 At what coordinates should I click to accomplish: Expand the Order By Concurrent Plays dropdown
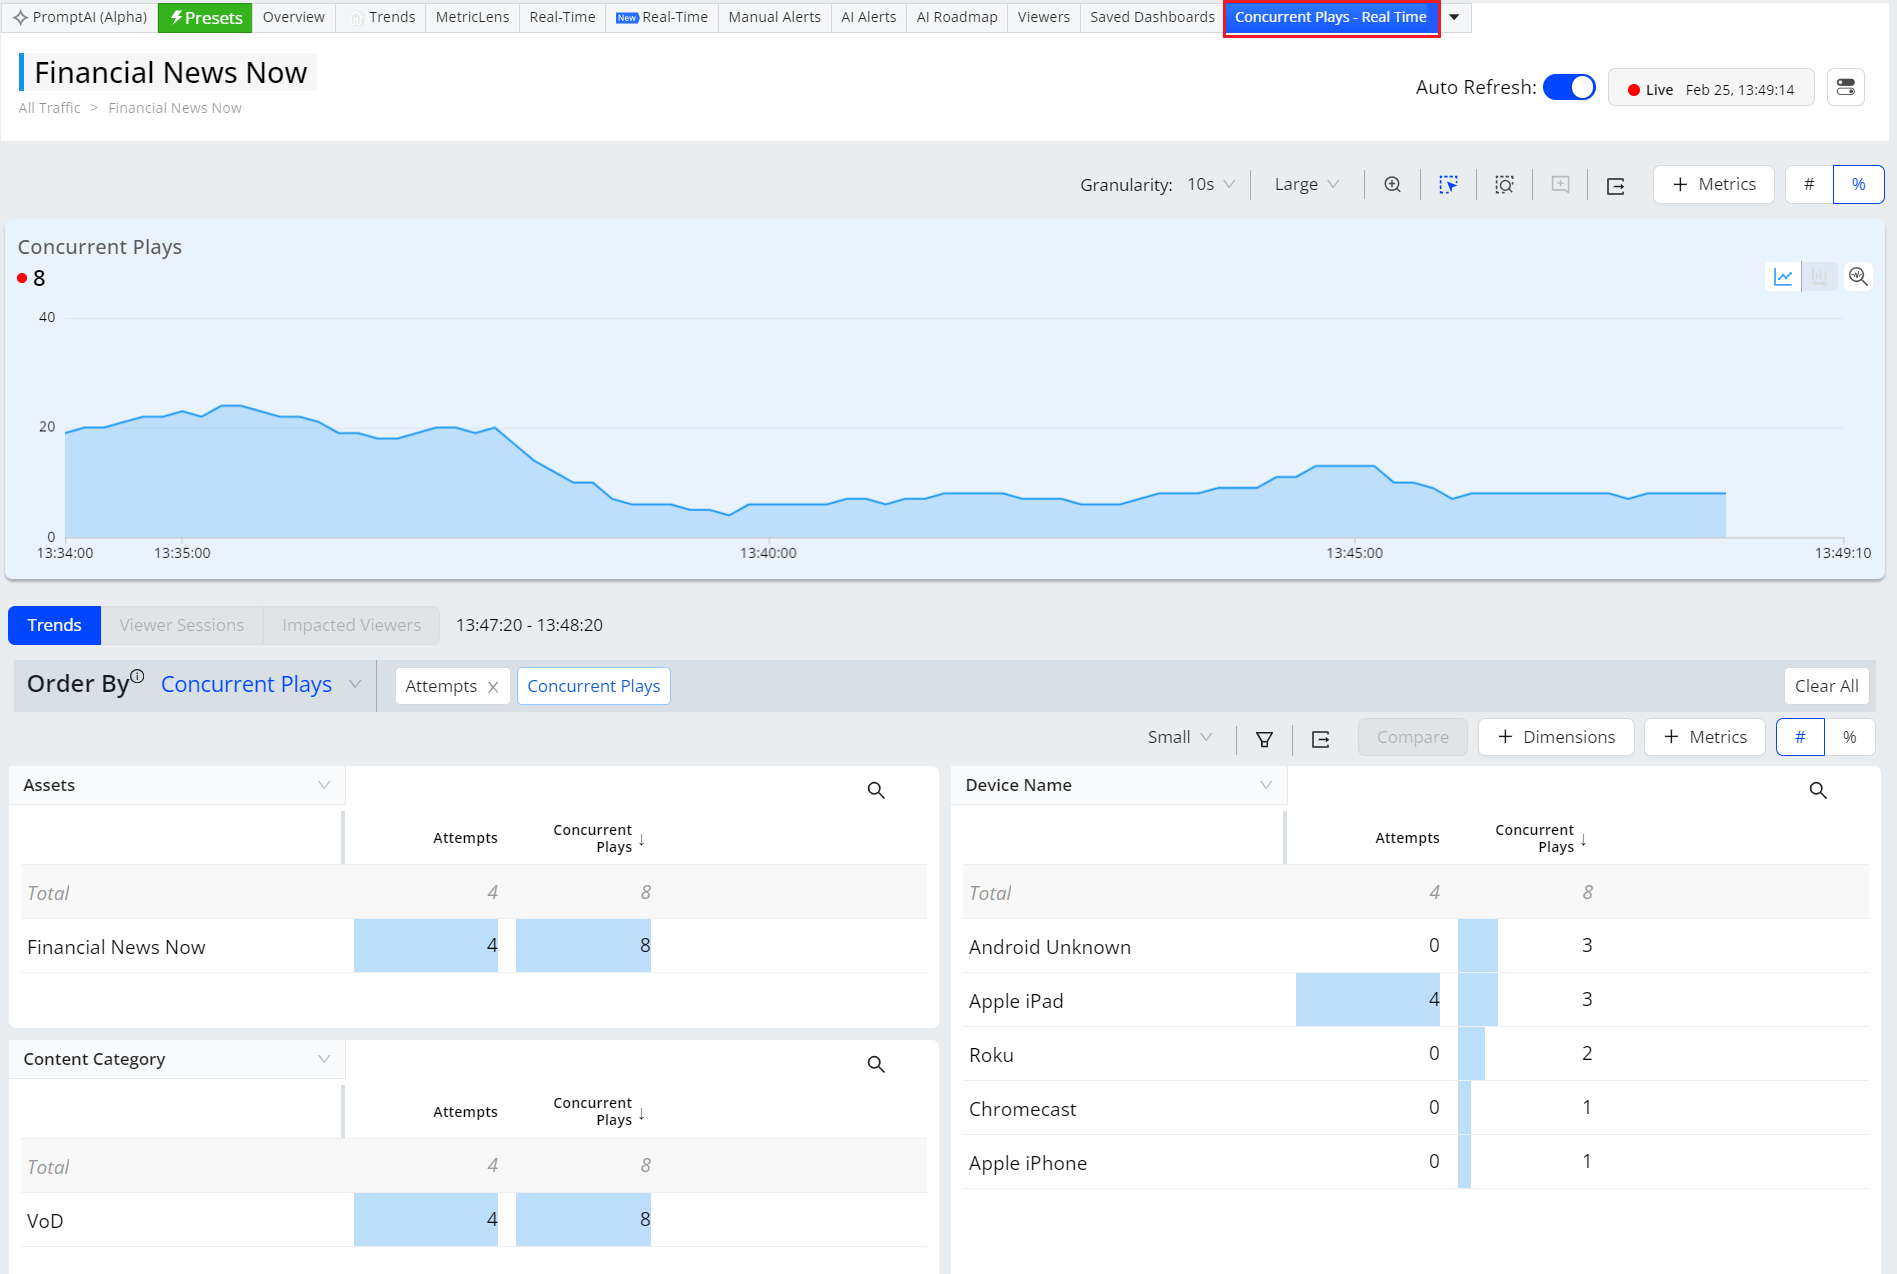click(260, 685)
